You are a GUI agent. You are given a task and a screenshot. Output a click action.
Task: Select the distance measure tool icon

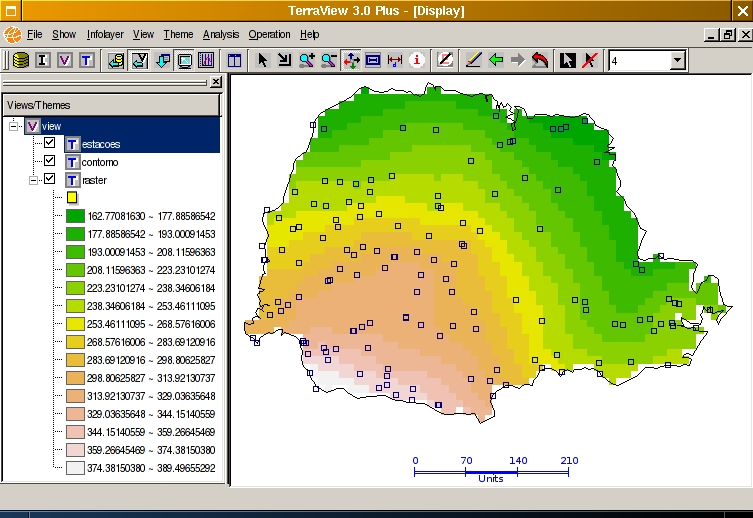(x=395, y=60)
